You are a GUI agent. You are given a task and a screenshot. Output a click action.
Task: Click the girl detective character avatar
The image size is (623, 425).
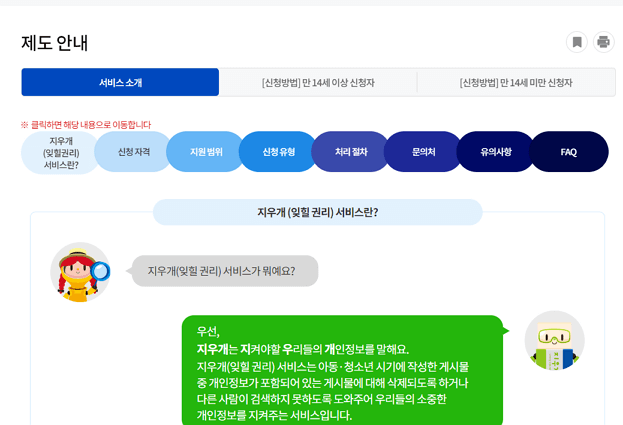[x=80, y=272]
